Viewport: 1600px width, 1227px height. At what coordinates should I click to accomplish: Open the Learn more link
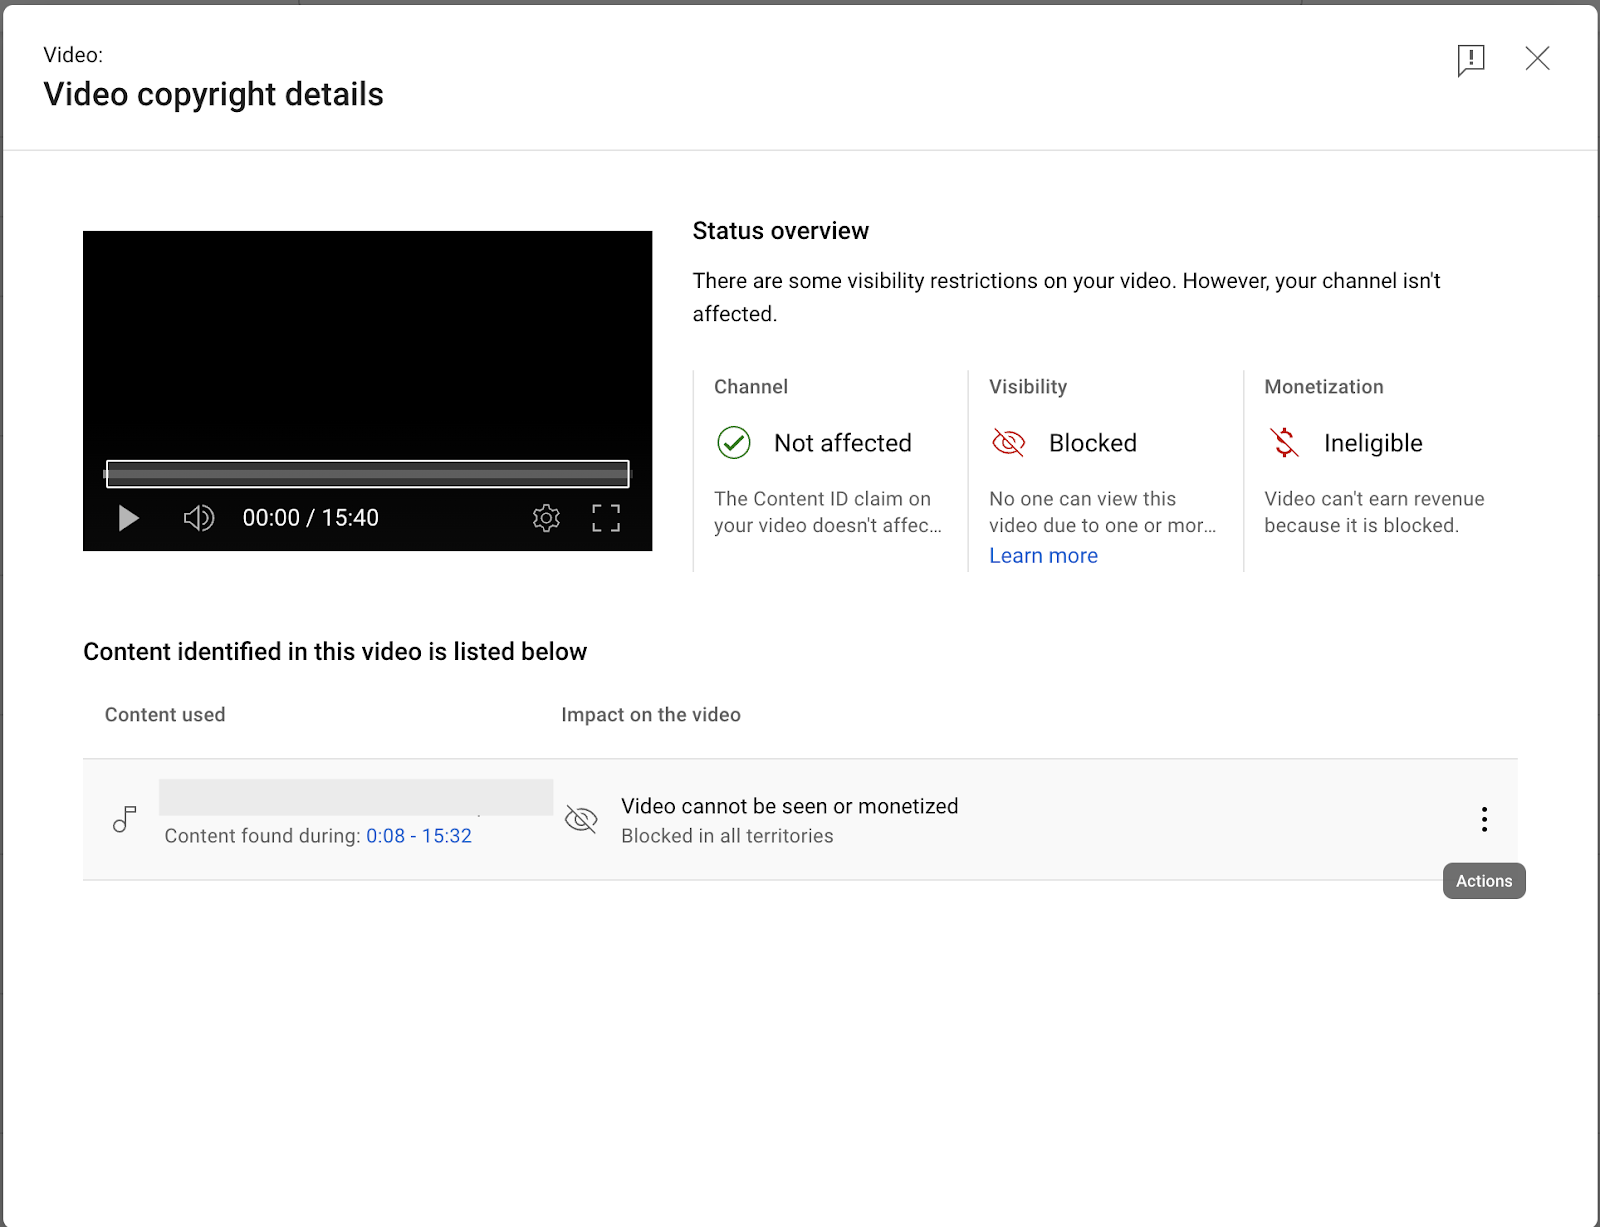coord(1043,556)
